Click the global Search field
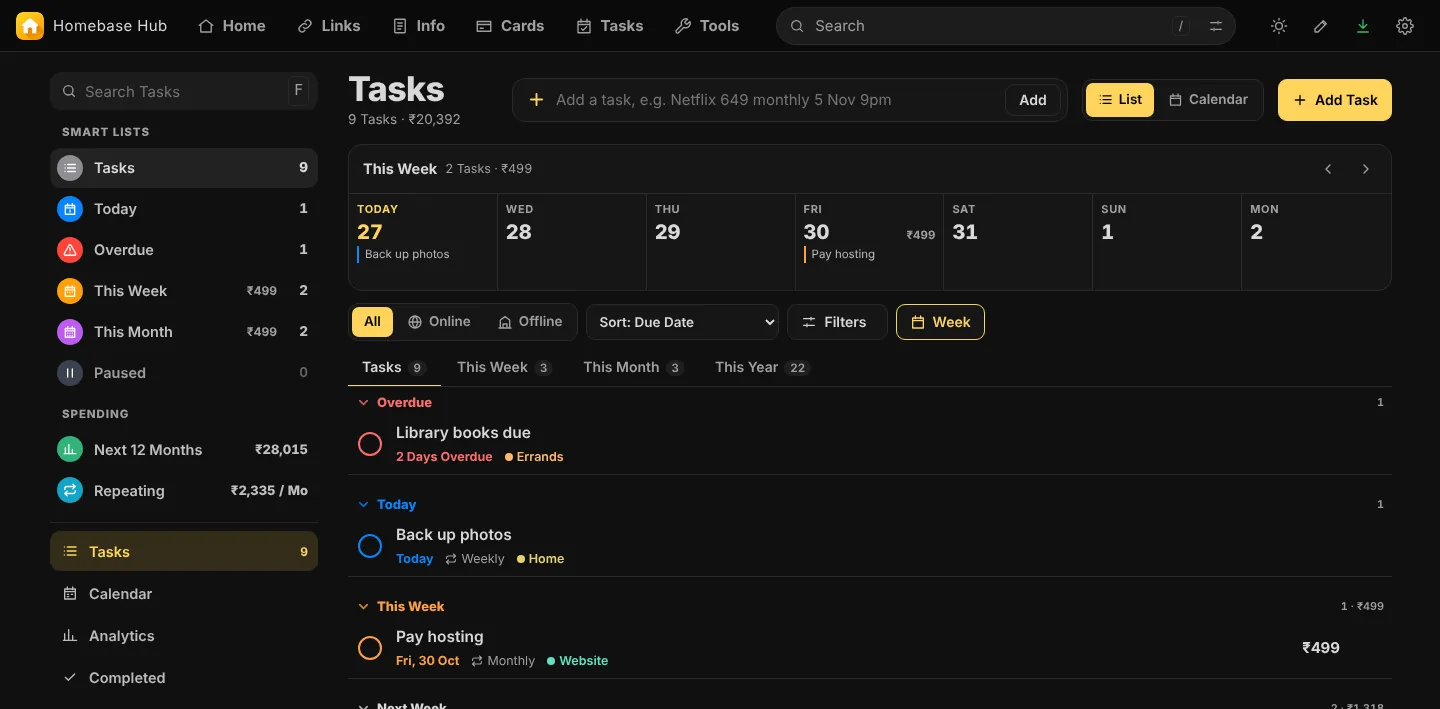 (1006, 26)
